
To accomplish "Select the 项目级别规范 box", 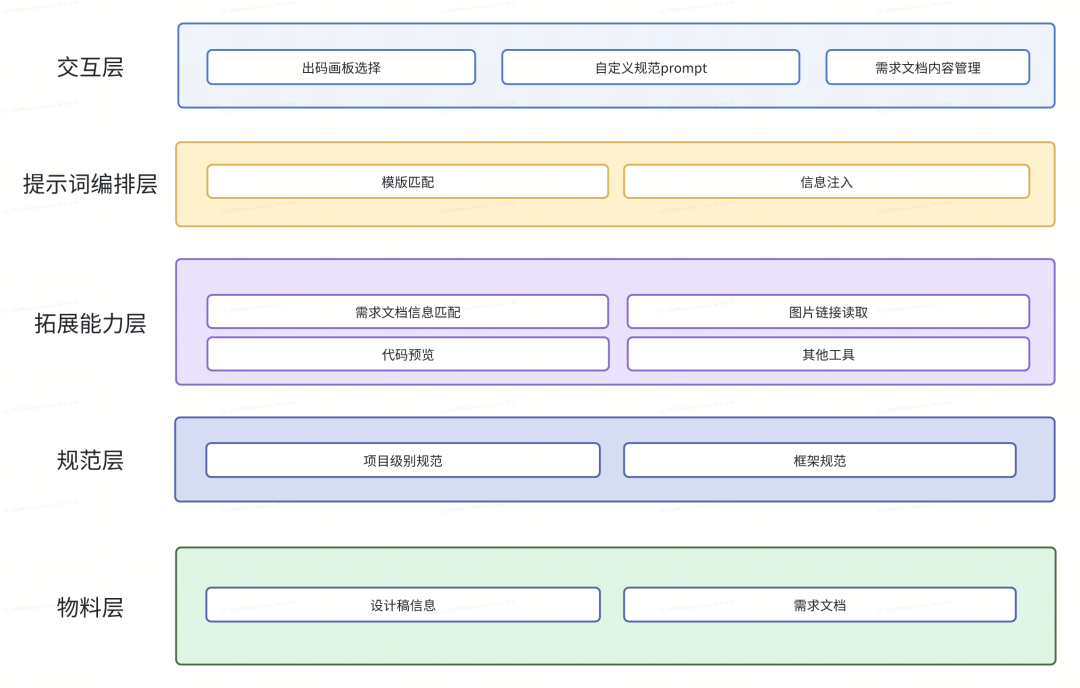I will point(402,460).
